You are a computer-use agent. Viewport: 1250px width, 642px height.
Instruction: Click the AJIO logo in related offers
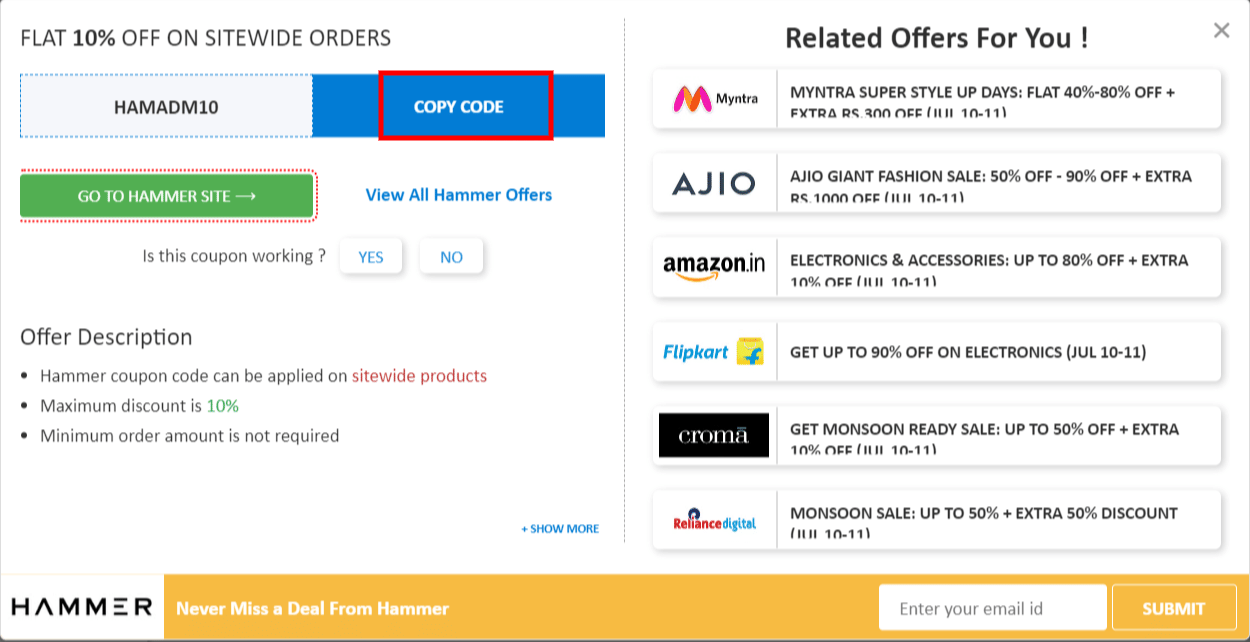point(714,183)
